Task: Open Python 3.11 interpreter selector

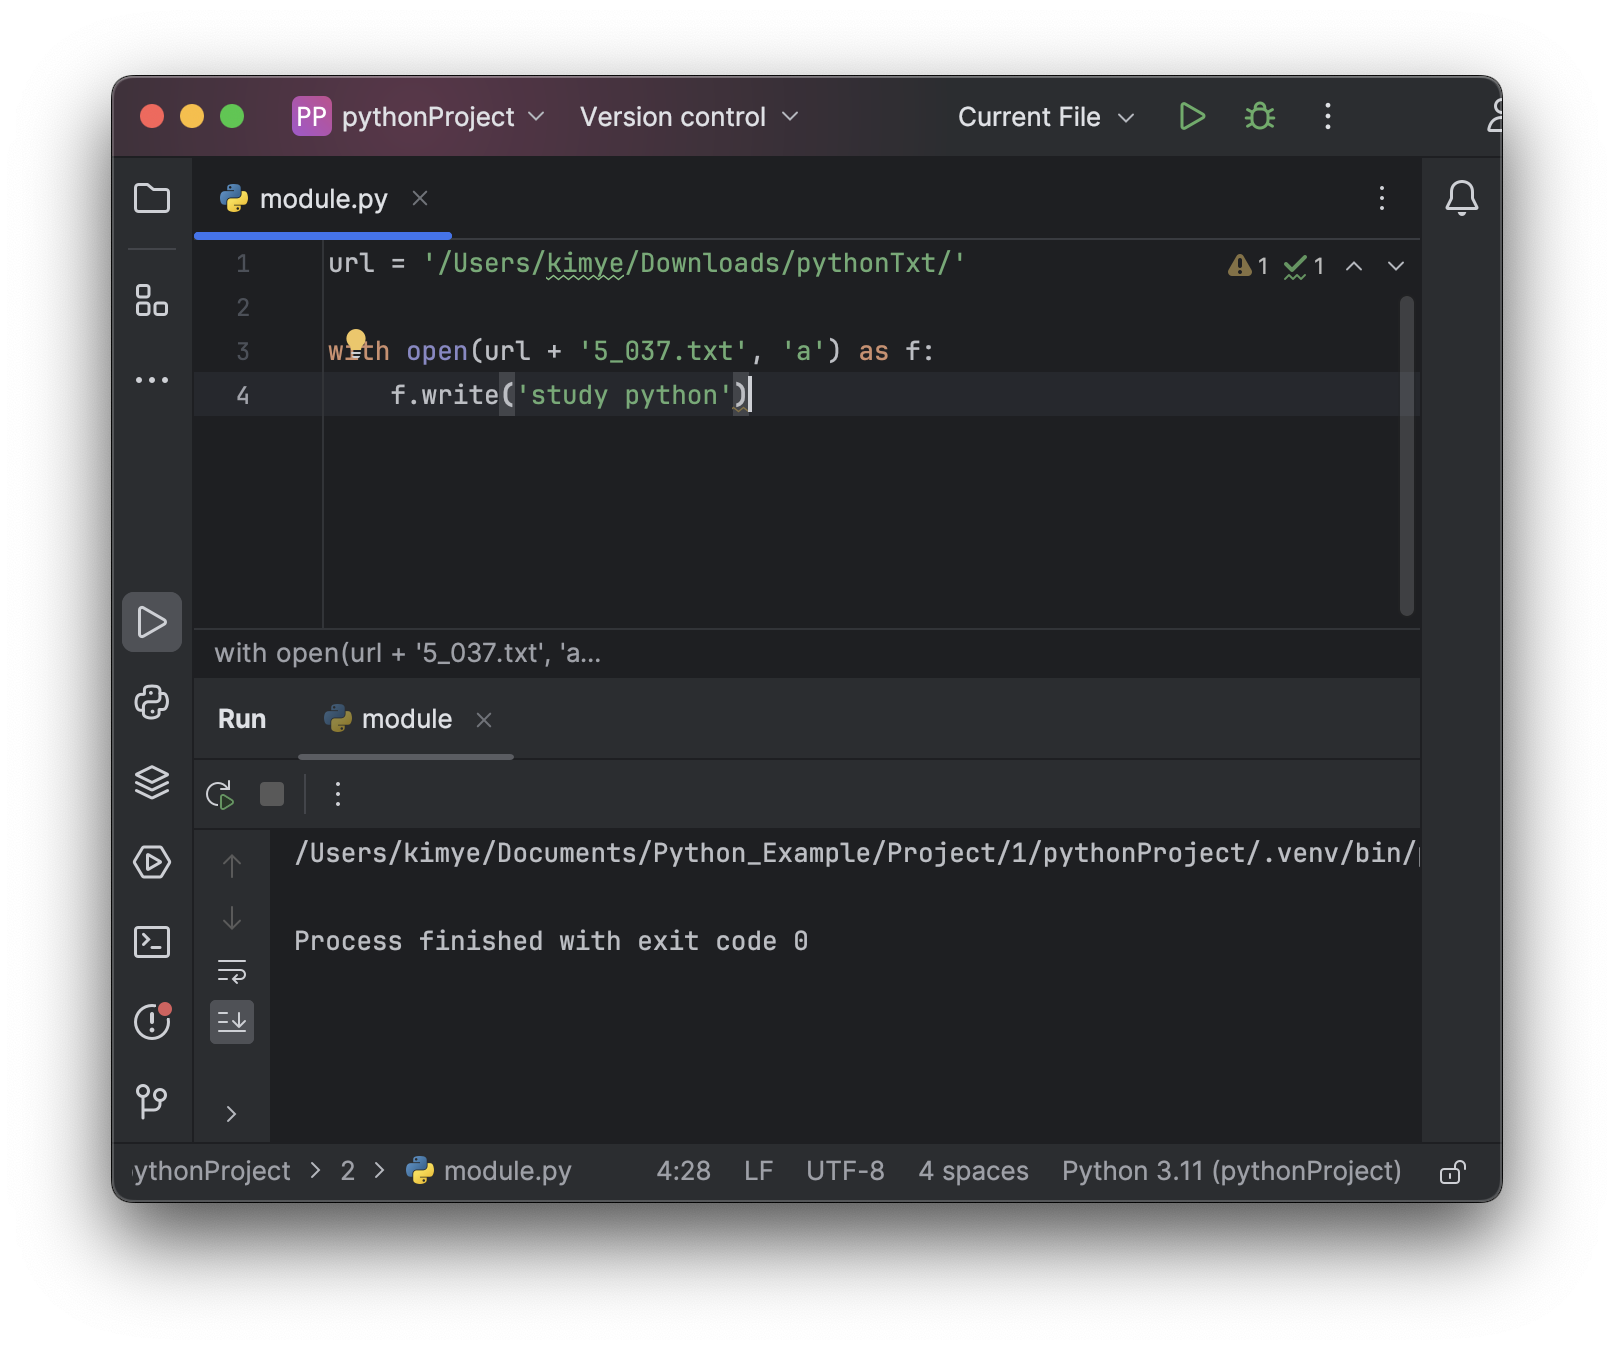Action: click(x=1231, y=1171)
